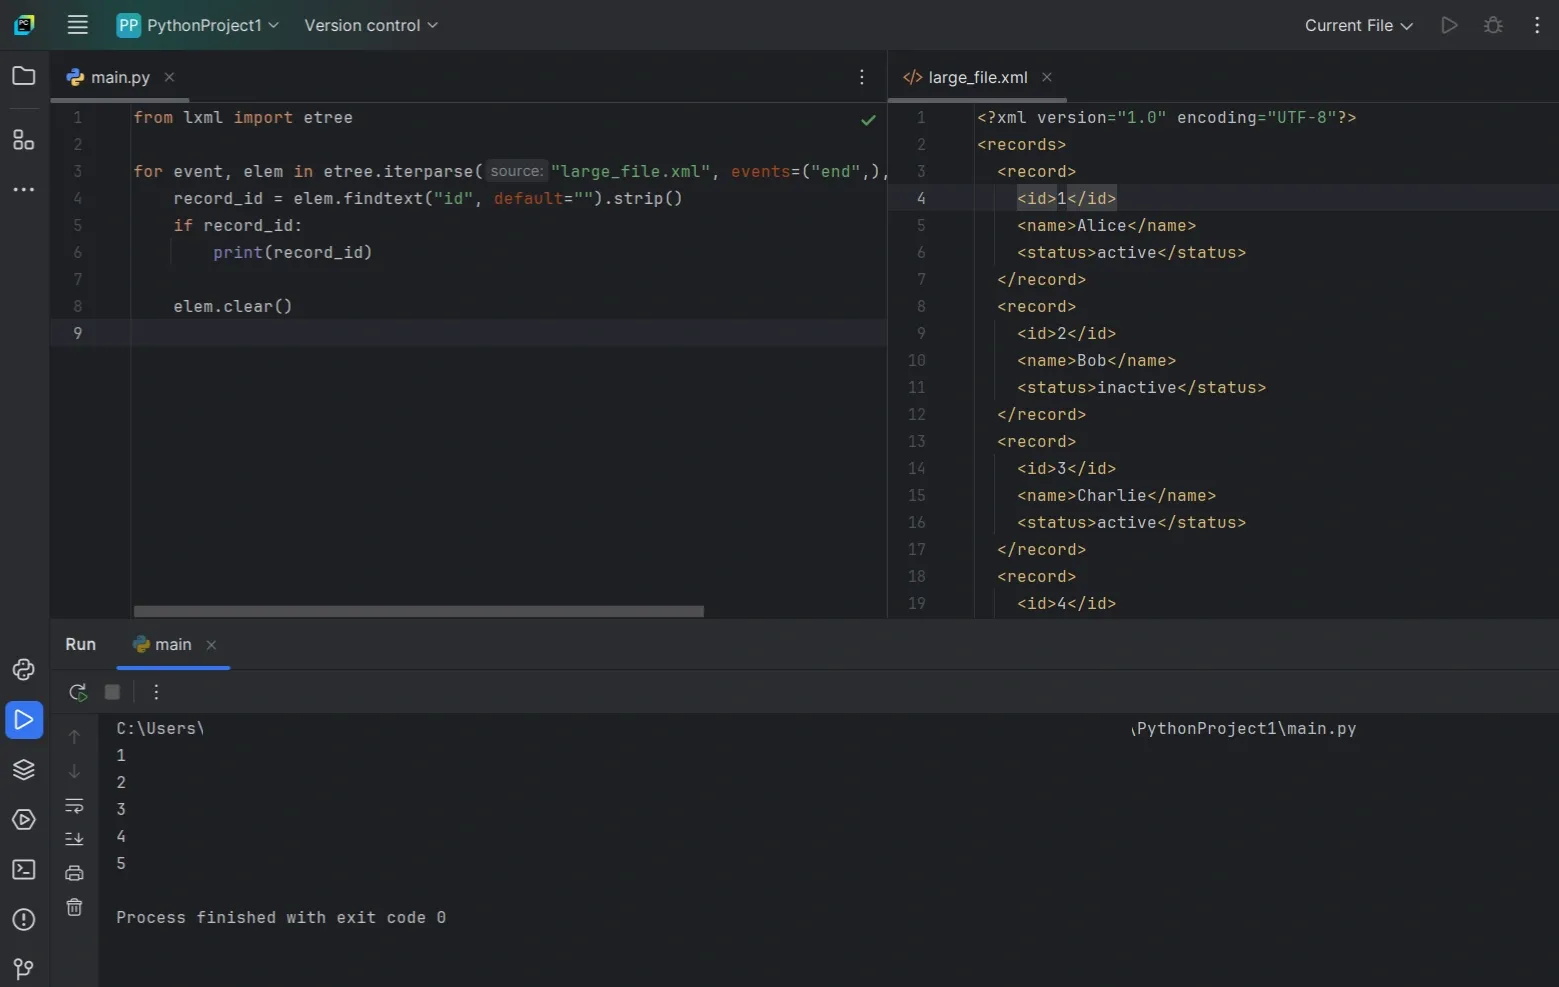Open the Terminal tool window

click(23, 870)
